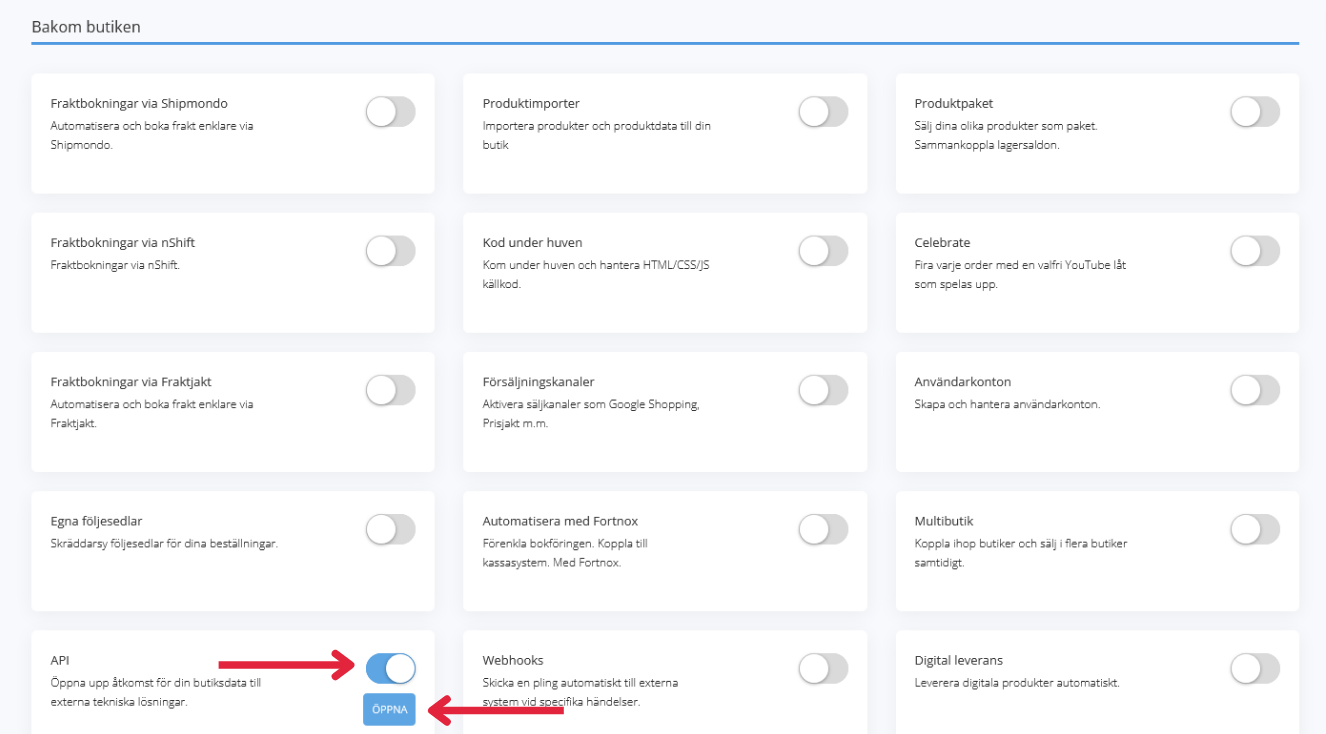The width and height of the screenshot is (1326, 734).
Task: Toggle on Kod under huven
Action: point(822,251)
